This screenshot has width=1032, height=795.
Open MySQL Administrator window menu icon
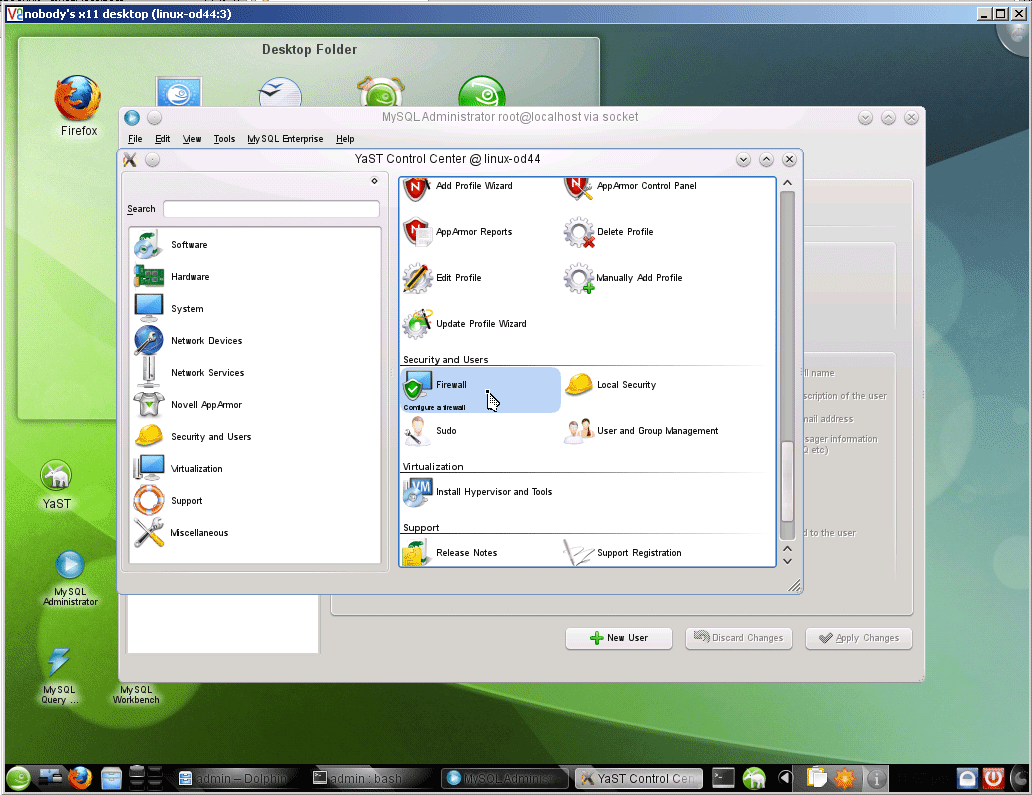coord(132,117)
